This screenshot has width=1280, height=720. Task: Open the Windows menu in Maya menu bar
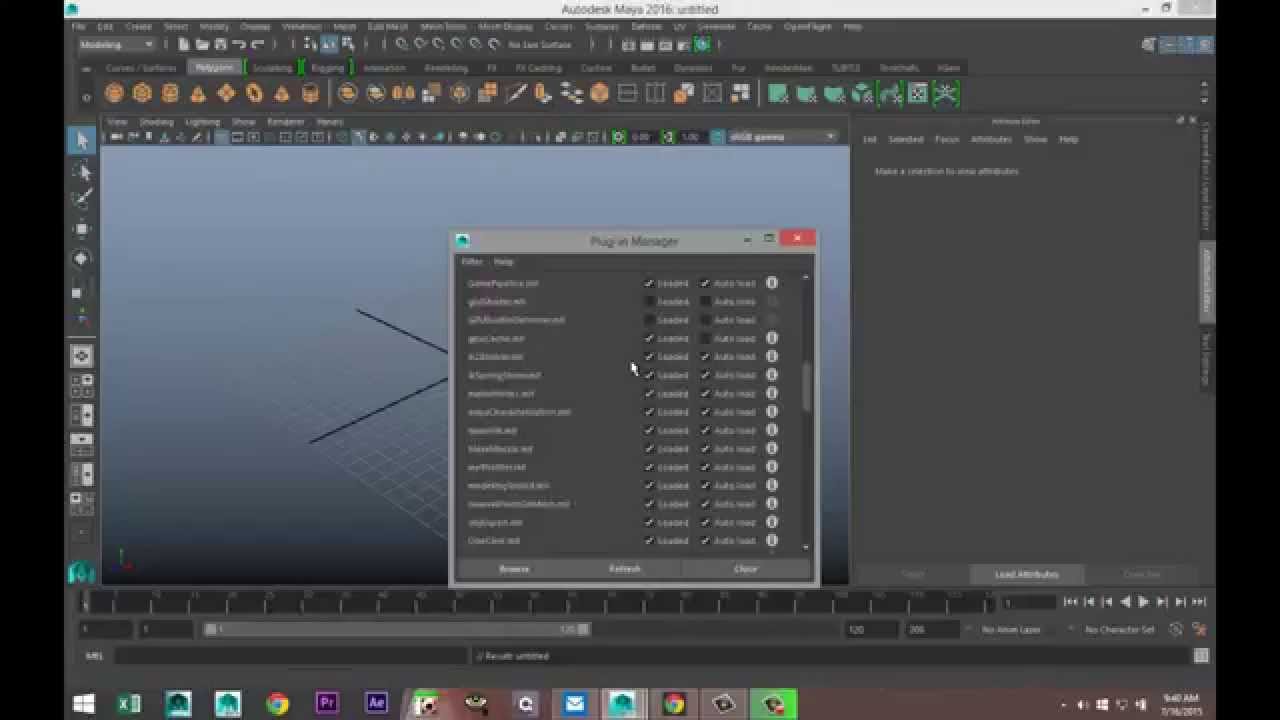301,26
